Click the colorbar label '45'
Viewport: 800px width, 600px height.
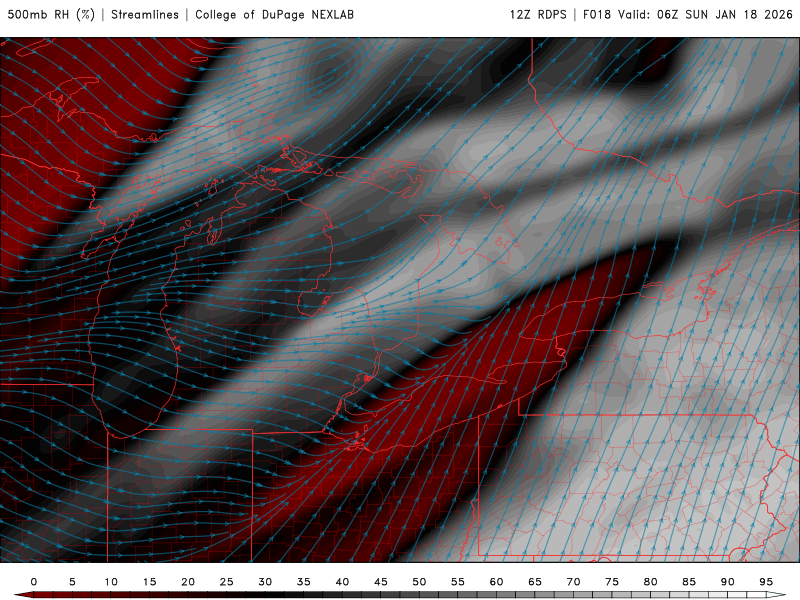(381, 582)
